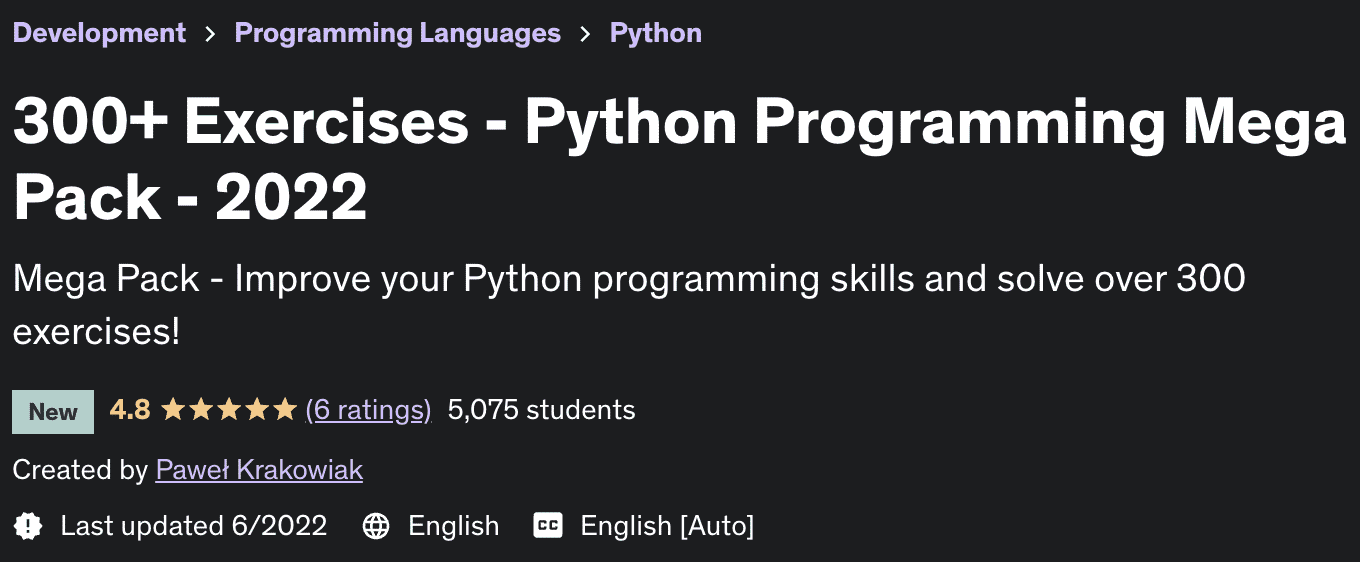
Task: Click the 5,075 students text
Action: coord(541,410)
